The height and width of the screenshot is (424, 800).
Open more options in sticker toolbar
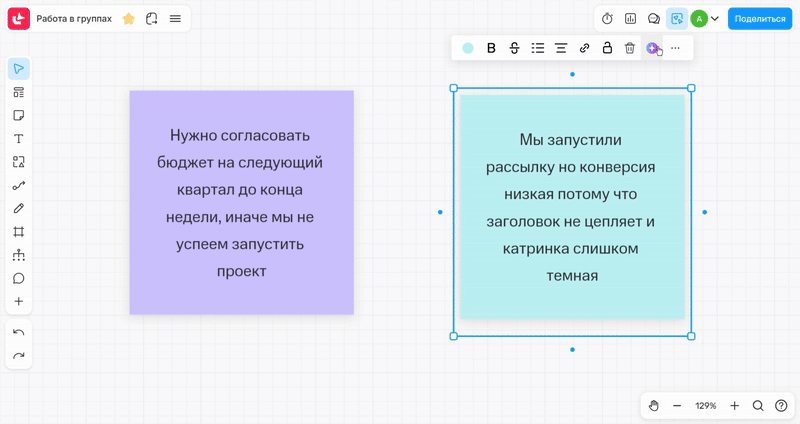(676, 48)
